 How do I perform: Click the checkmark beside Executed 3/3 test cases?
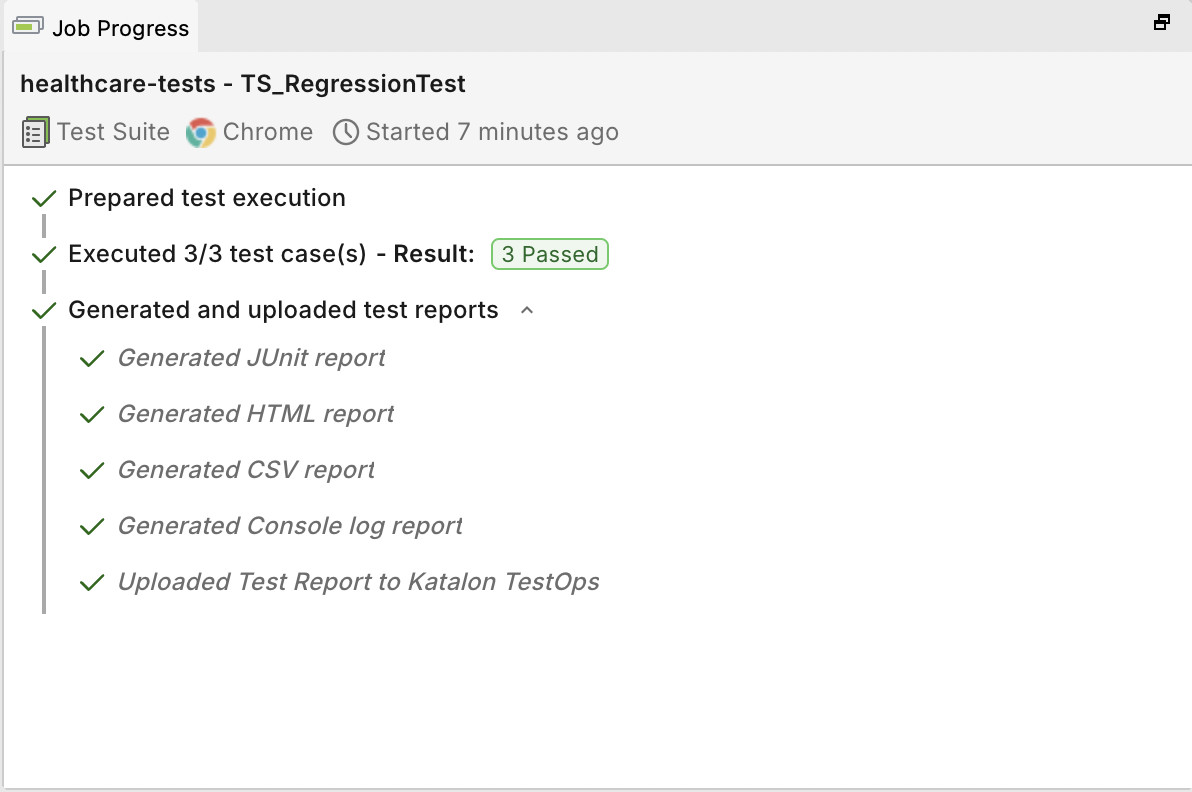44,254
